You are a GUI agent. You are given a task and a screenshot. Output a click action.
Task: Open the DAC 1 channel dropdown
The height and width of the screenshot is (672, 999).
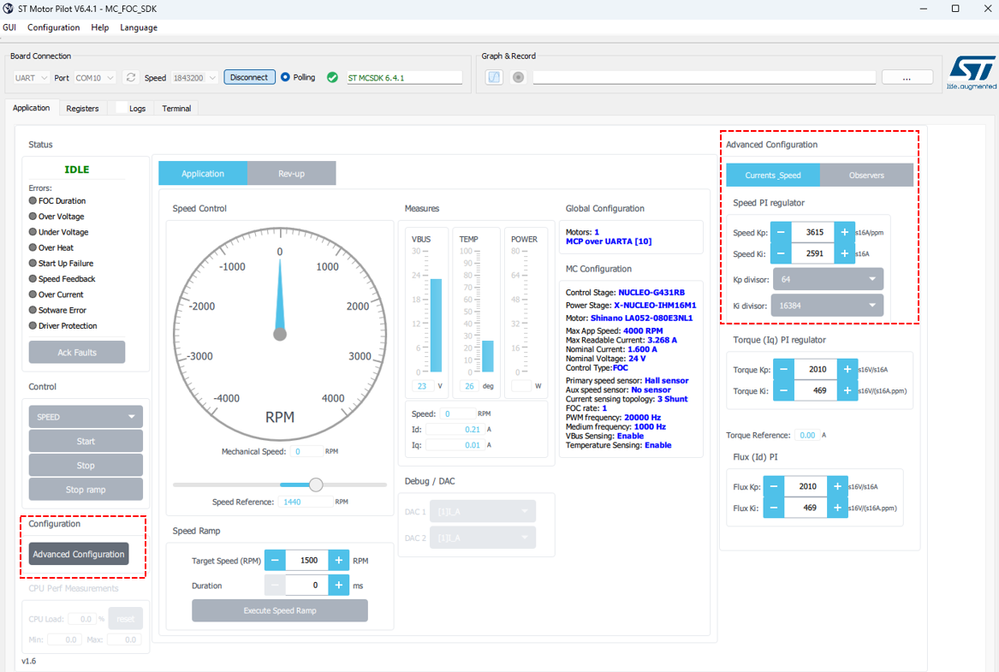(482, 511)
